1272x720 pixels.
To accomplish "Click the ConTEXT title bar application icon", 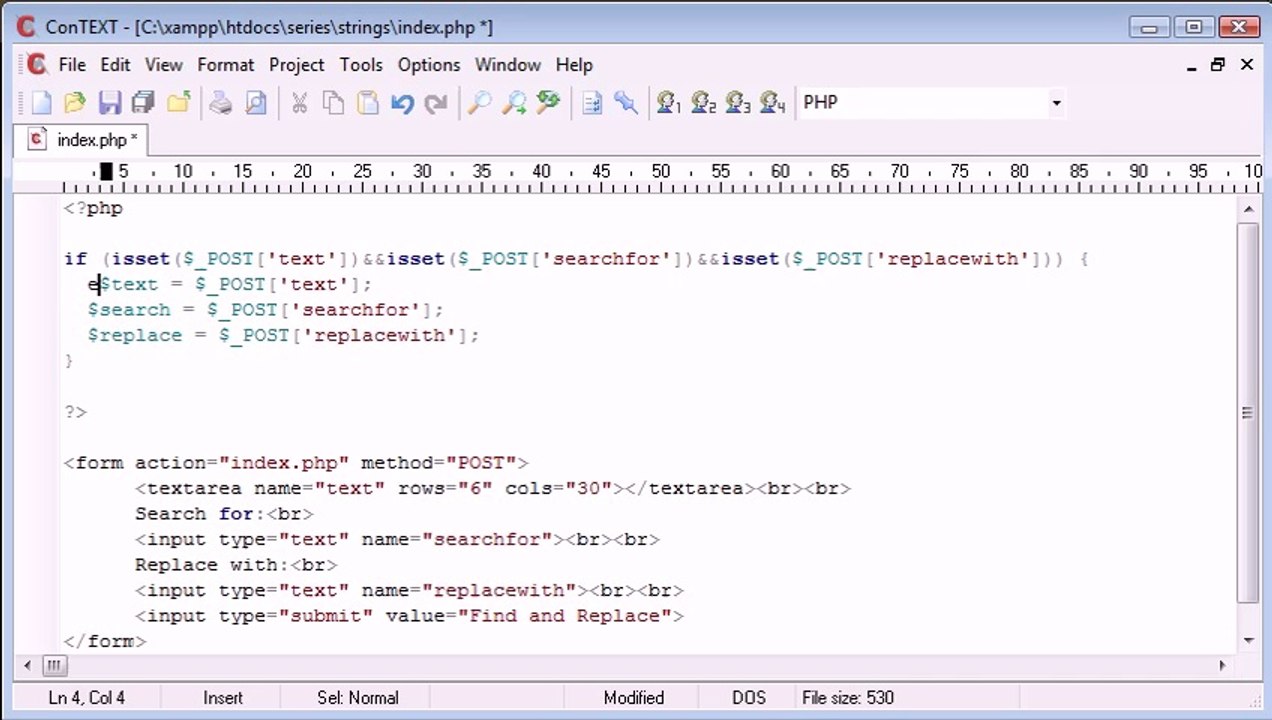I will (x=26, y=27).
